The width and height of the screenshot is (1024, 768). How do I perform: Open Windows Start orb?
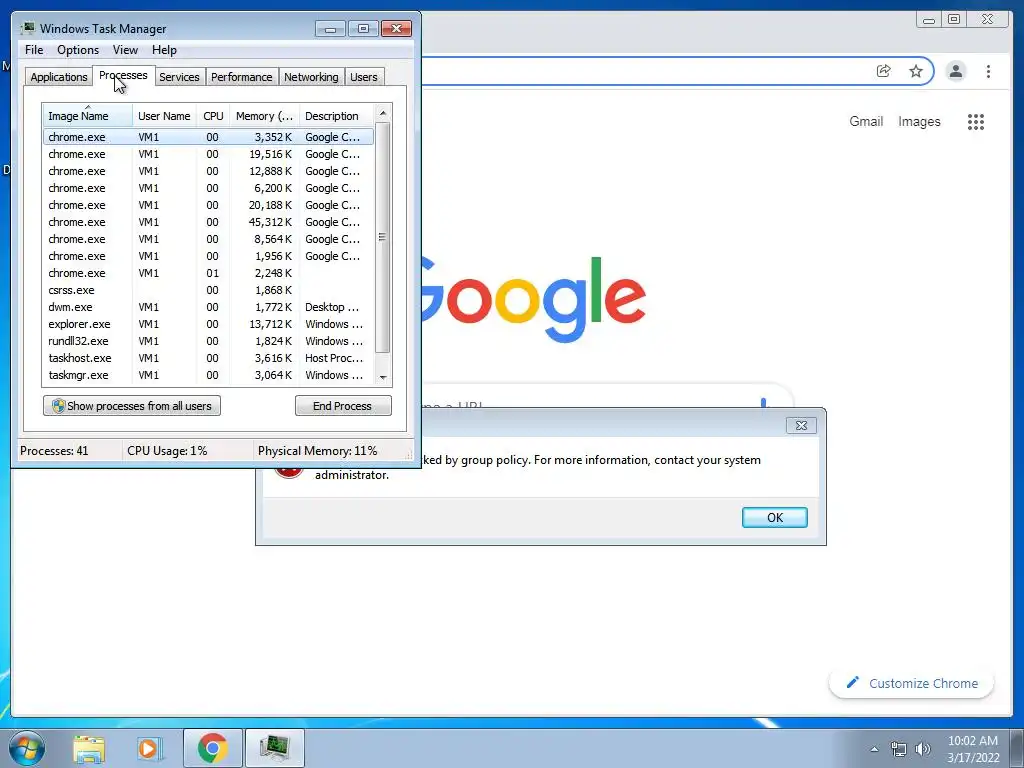click(27, 748)
